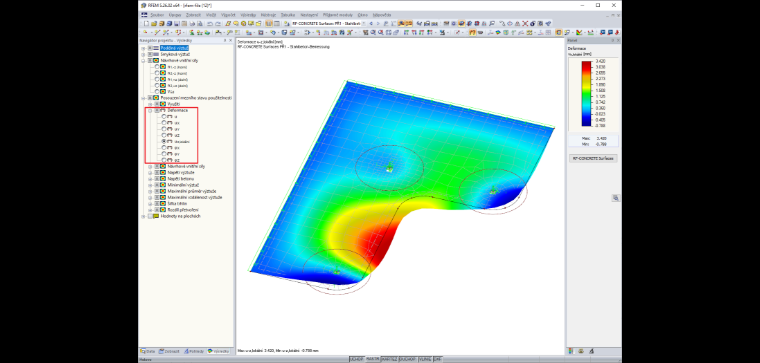Click the Save floppy disk icon
The image size is (760, 363).
(x=176, y=23)
